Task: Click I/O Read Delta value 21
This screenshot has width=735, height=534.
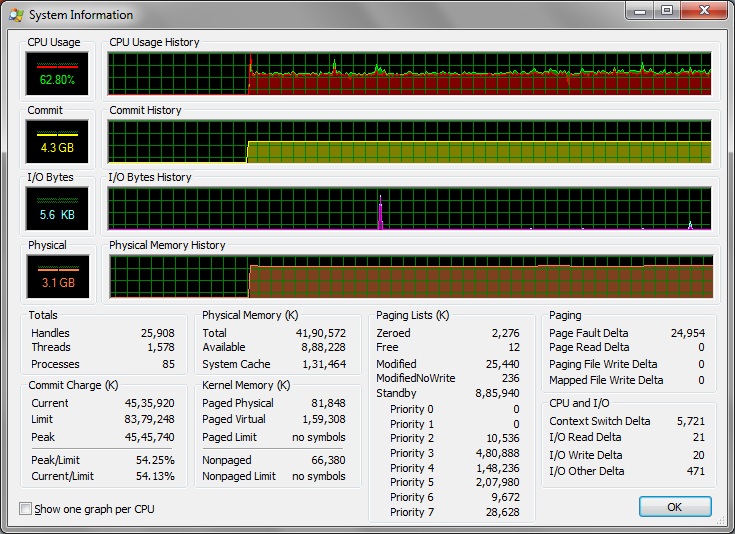Action: point(699,437)
